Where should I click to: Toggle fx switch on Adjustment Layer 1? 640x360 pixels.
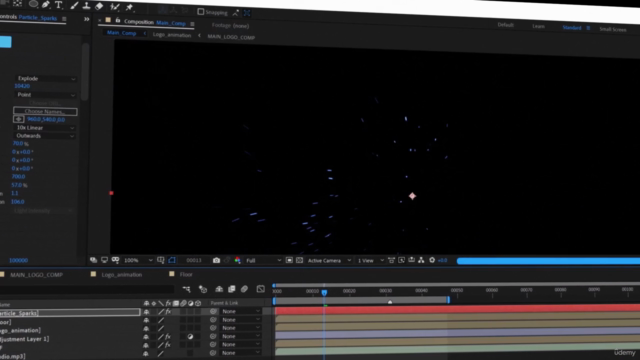pyautogui.click(x=168, y=337)
